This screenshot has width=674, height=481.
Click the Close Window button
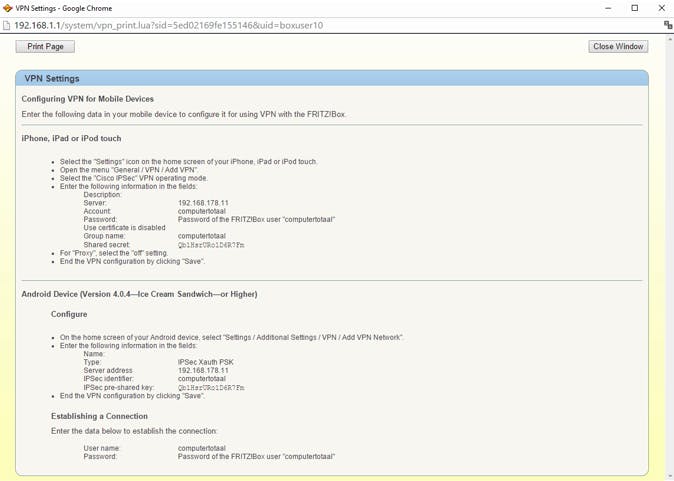(618, 46)
